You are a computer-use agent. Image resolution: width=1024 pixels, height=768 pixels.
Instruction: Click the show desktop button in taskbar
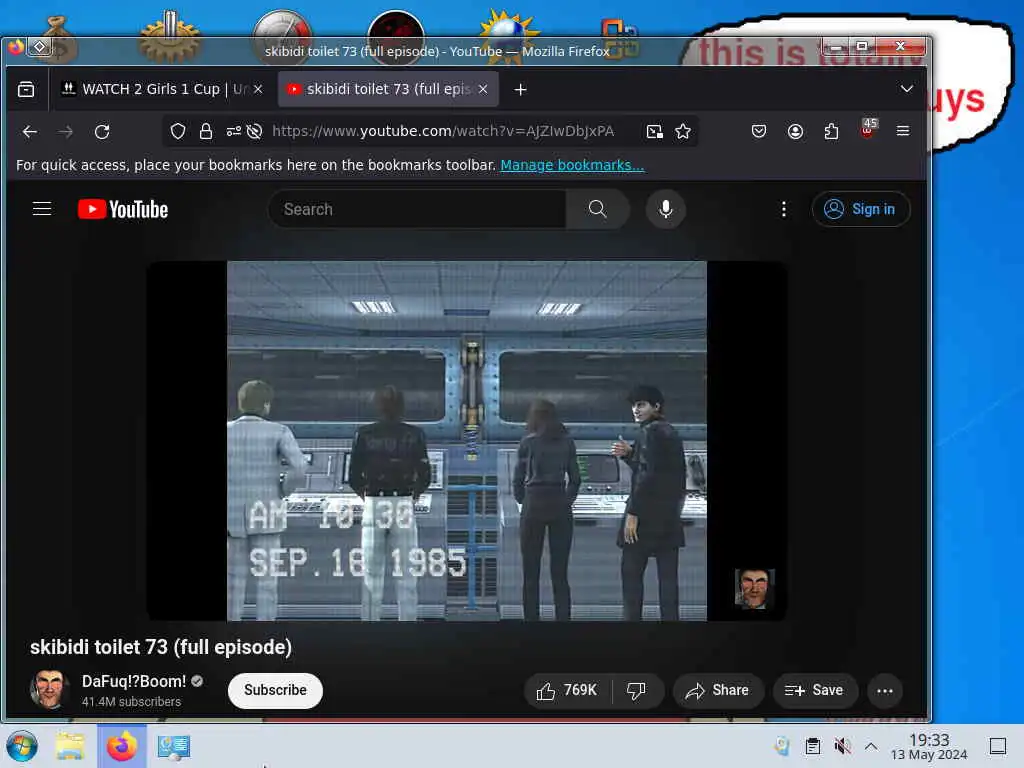(x=998, y=746)
